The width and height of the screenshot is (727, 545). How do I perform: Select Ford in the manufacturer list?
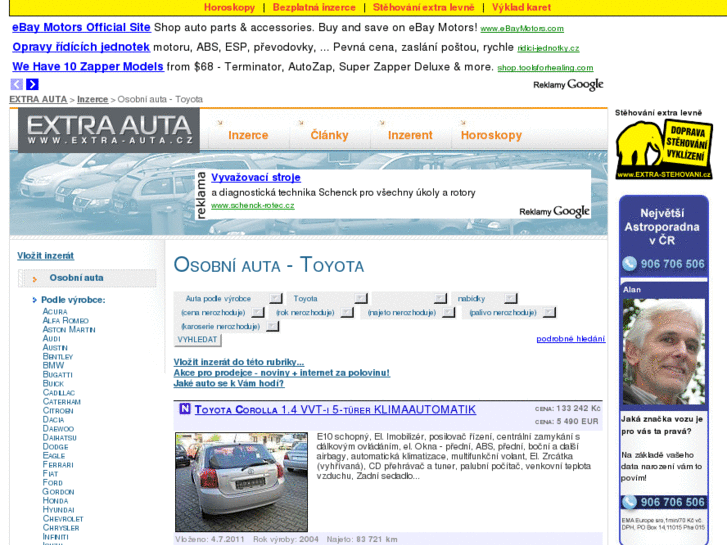point(52,482)
